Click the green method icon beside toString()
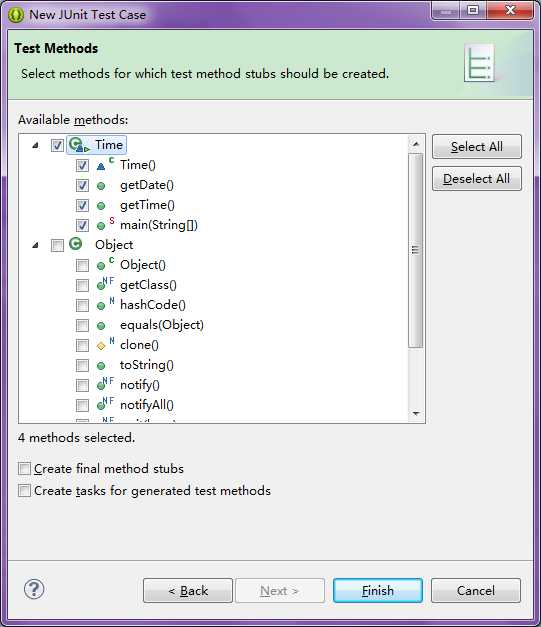The width and height of the screenshot is (541, 627). point(101,365)
